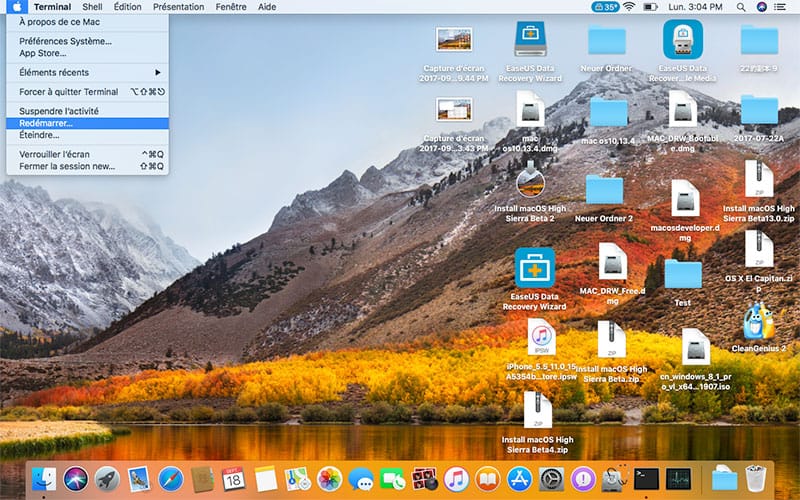Screen dimensions: 800x500
Task: Click Redémarrer... to restart
Action: tap(87, 123)
